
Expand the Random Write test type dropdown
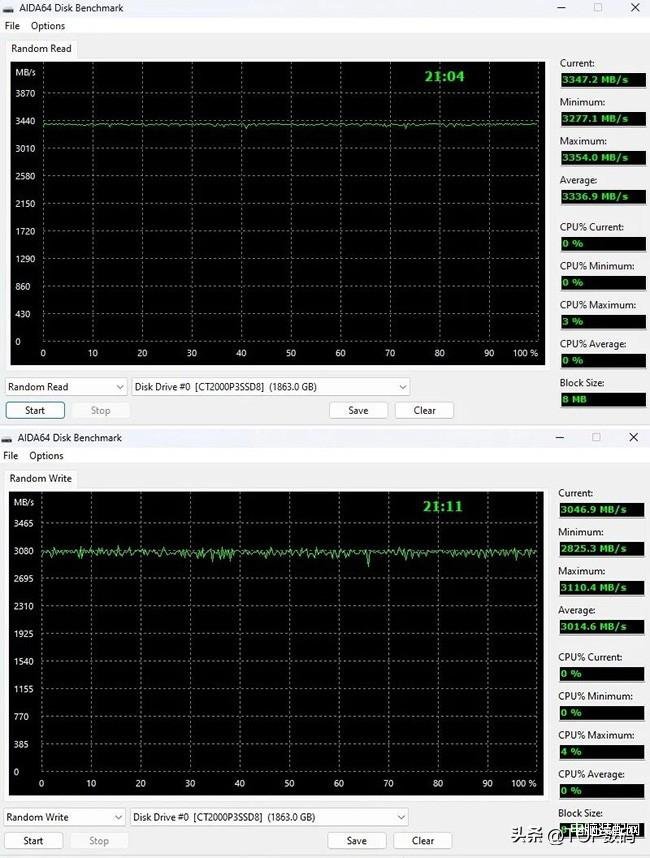click(x=65, y=817)
